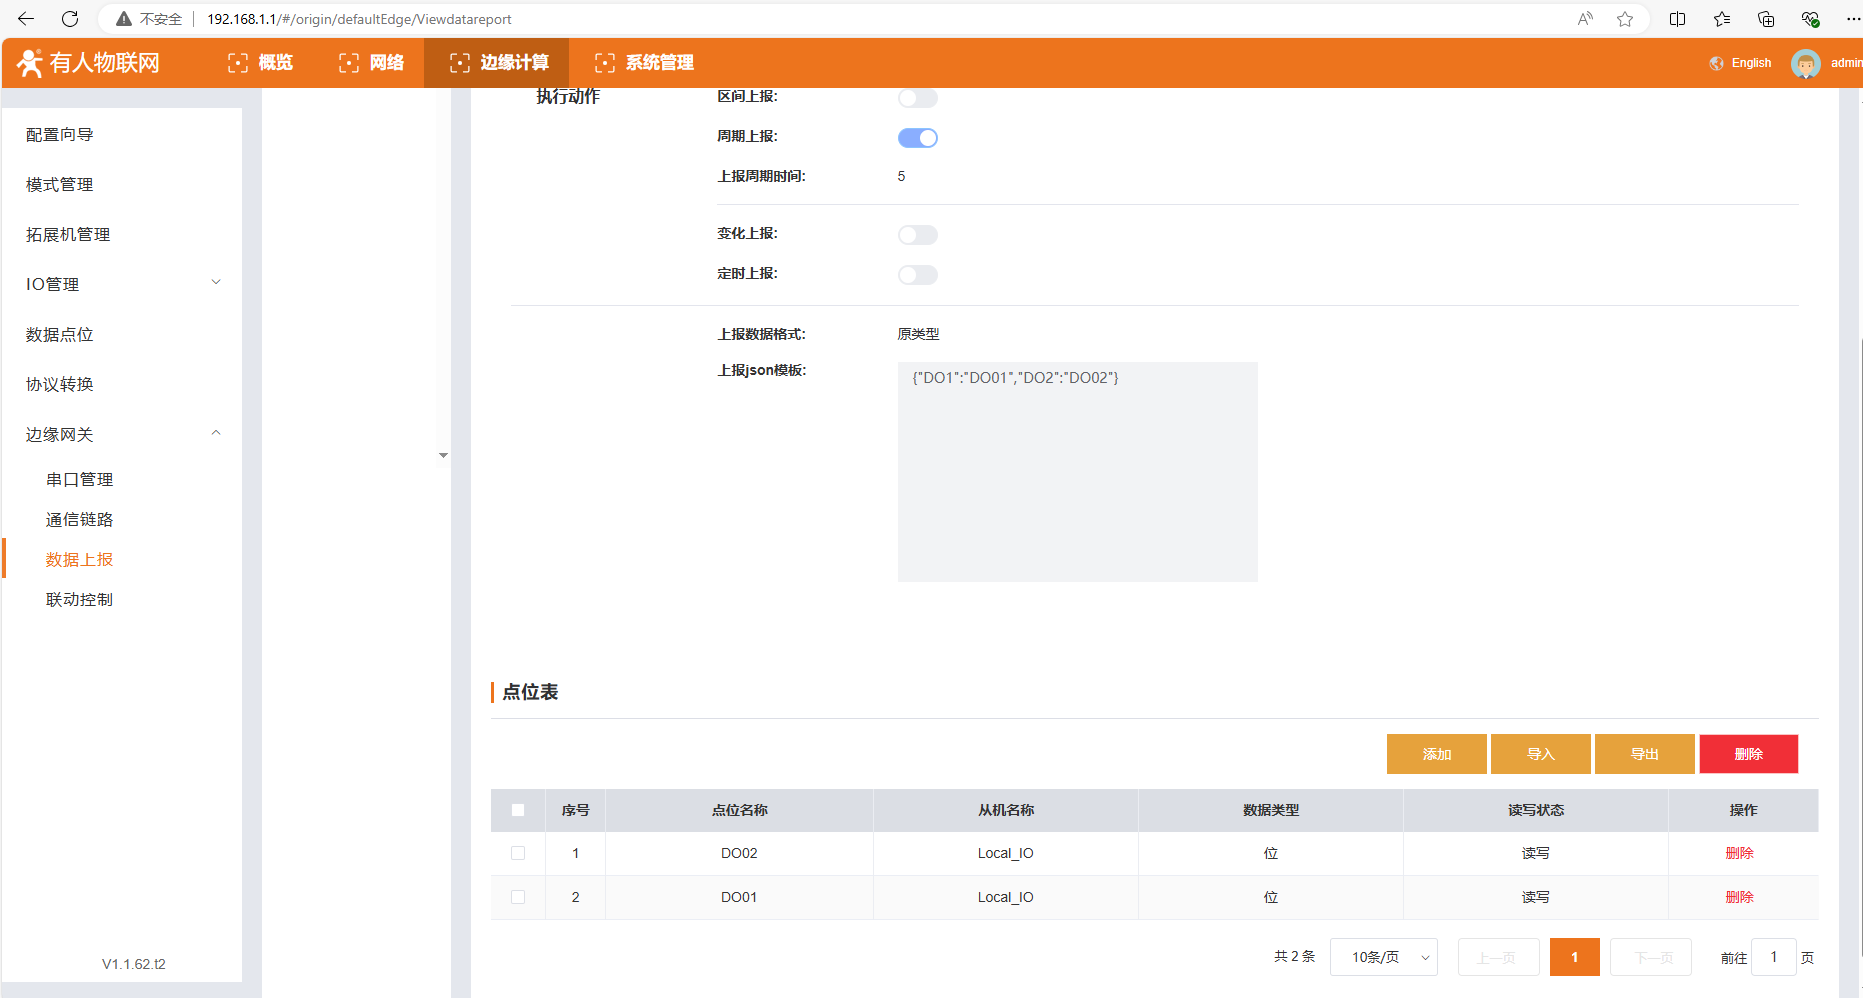
Task: Click the 前往 page number input
Action: [1773, 957]
